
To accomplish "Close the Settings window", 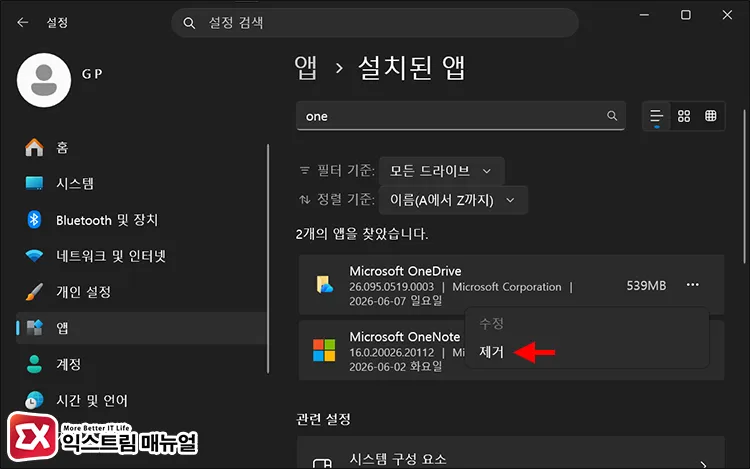I will (x=727, y=15).
